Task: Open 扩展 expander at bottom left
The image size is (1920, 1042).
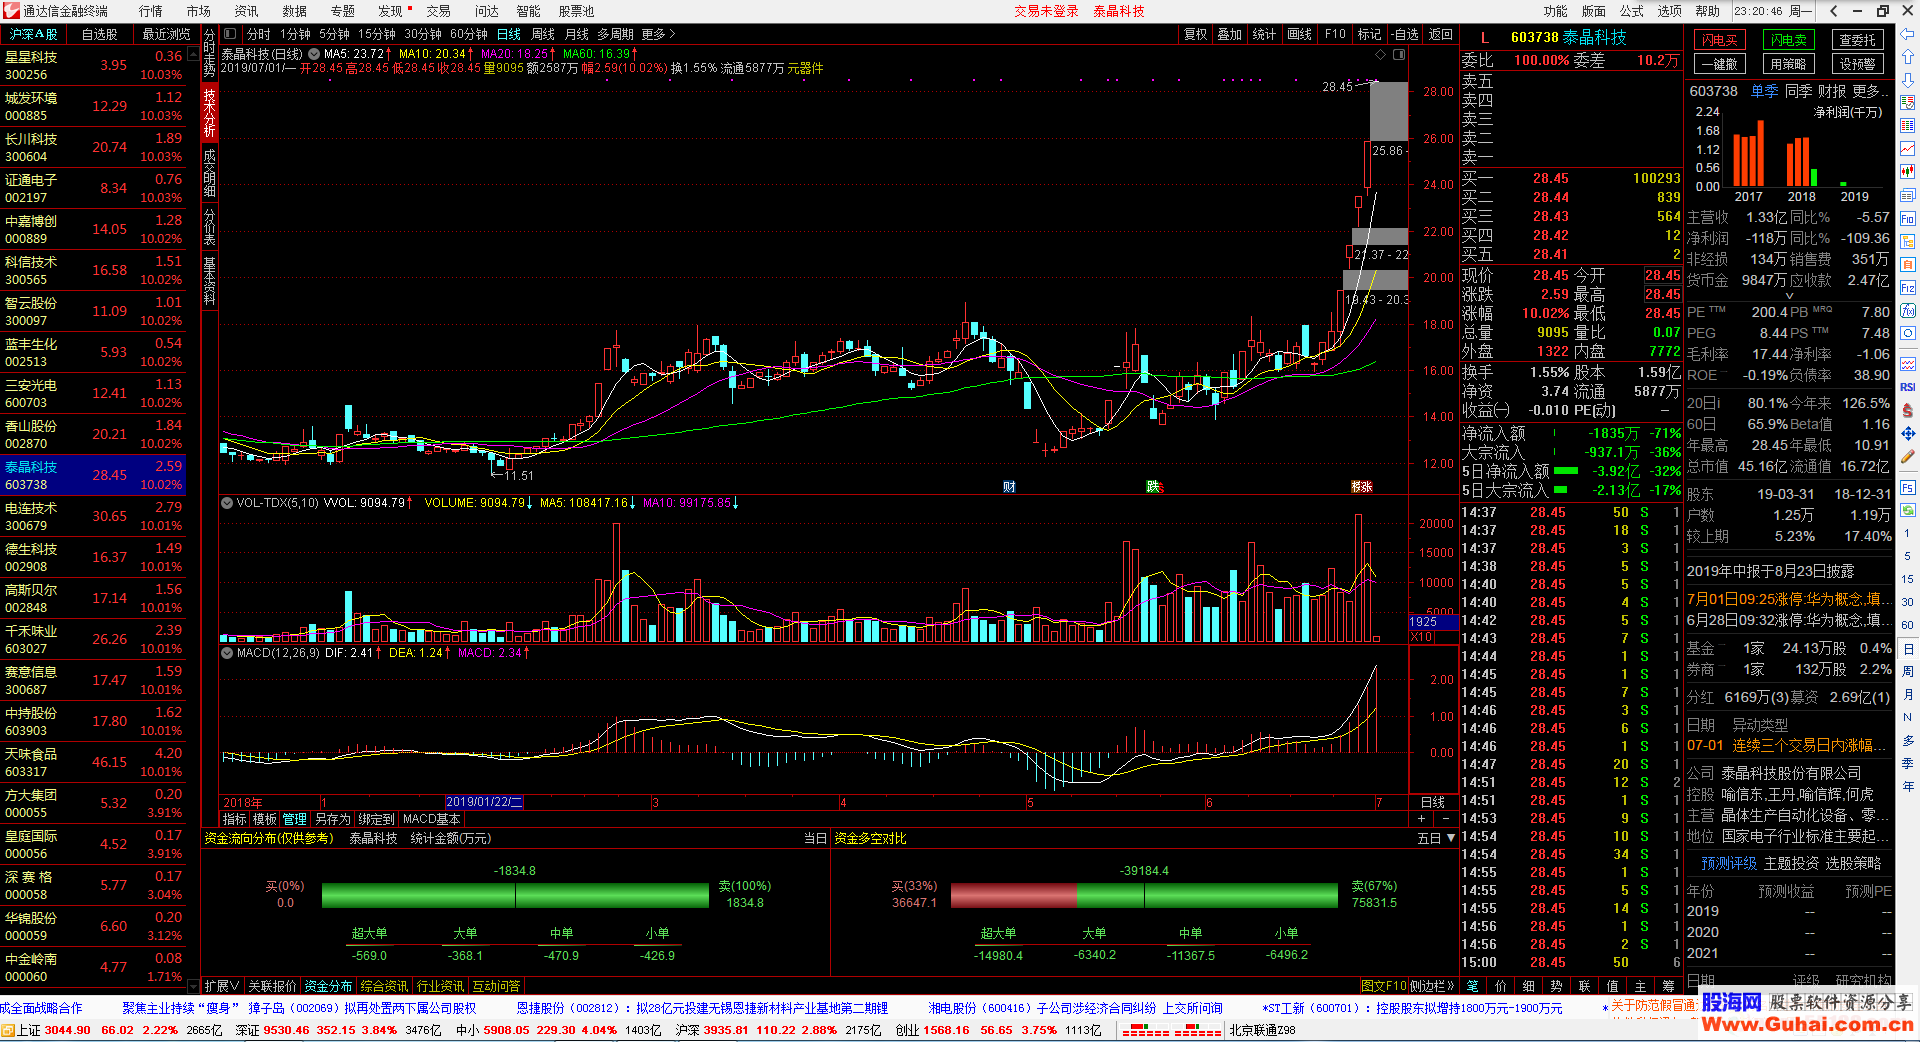Action: (x=222, y=986)
